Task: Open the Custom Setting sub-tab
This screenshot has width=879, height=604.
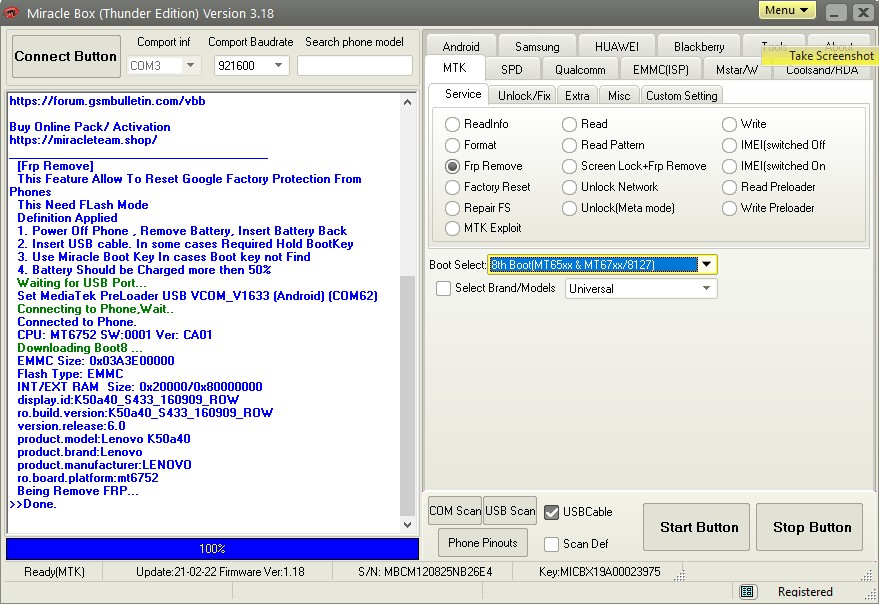Action: click(682, 96)
